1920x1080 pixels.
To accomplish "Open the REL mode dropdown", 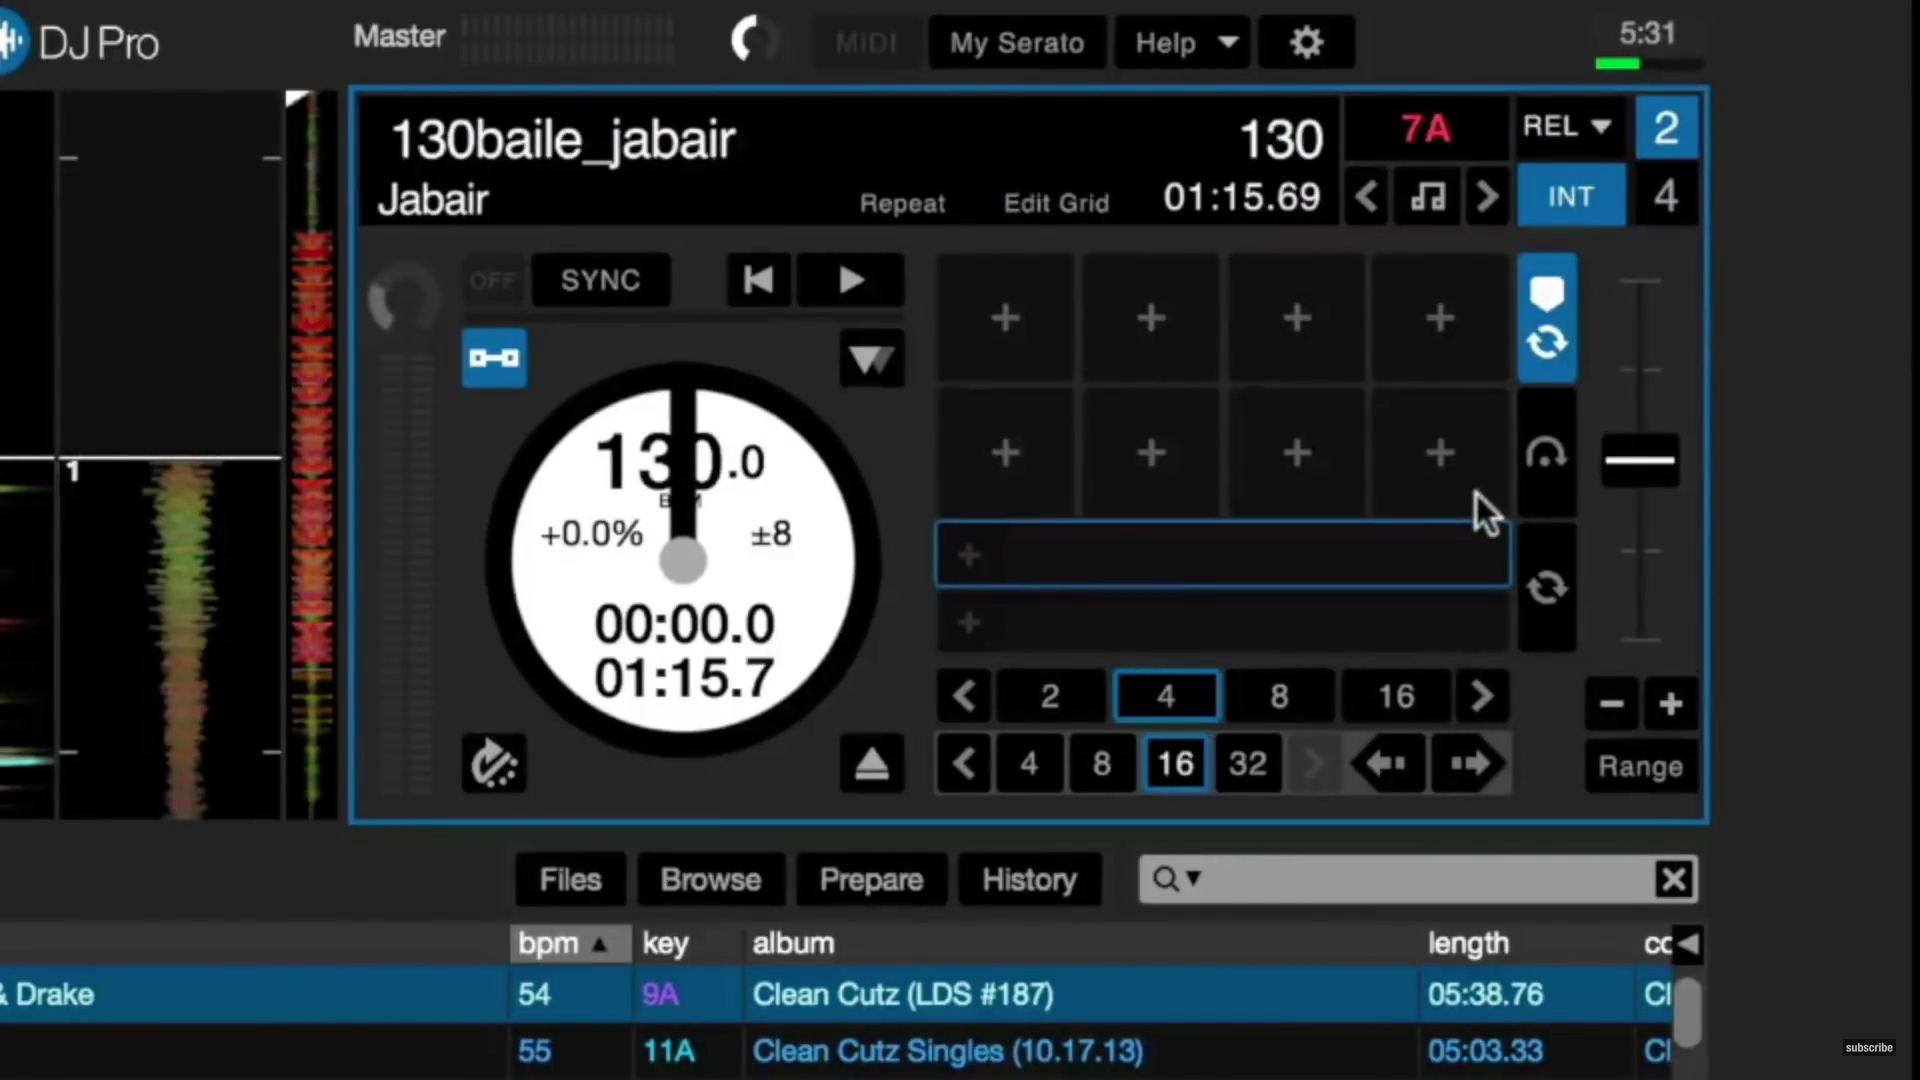I will click(1566, 127).
